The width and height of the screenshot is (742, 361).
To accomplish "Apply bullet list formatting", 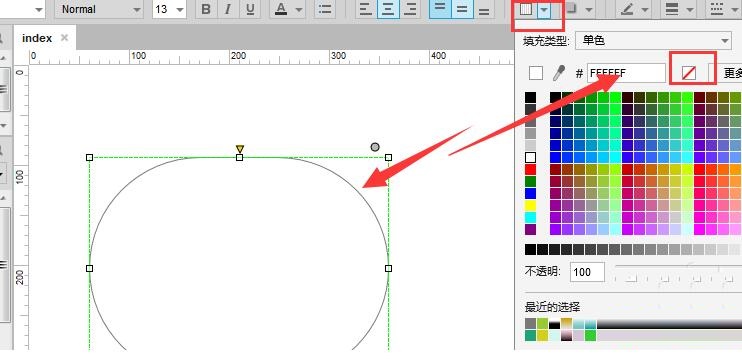I will 325,9.
